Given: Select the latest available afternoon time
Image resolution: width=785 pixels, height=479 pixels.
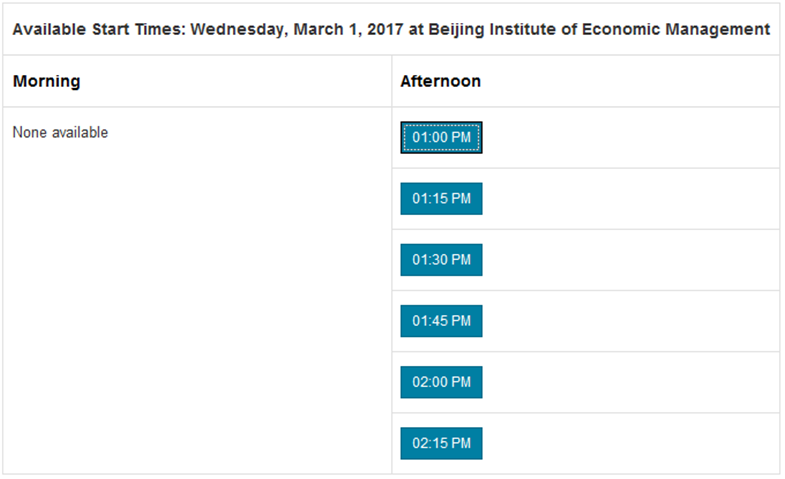Looking at the screenshot, I should [441, 443].
